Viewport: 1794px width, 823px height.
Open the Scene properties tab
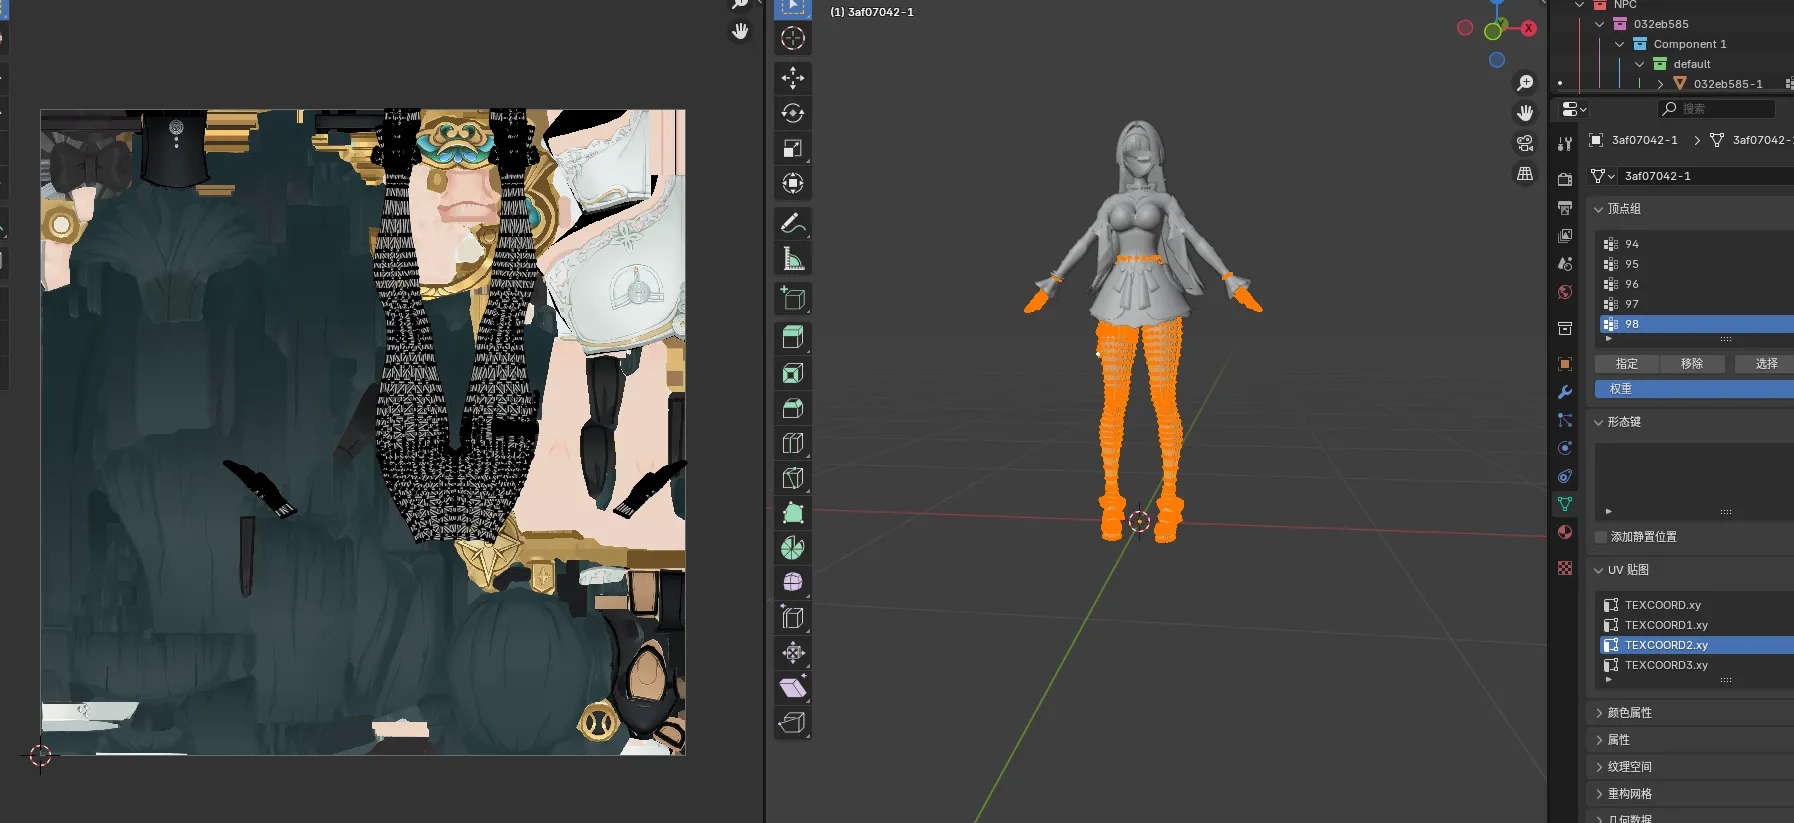click(1565, 264)
